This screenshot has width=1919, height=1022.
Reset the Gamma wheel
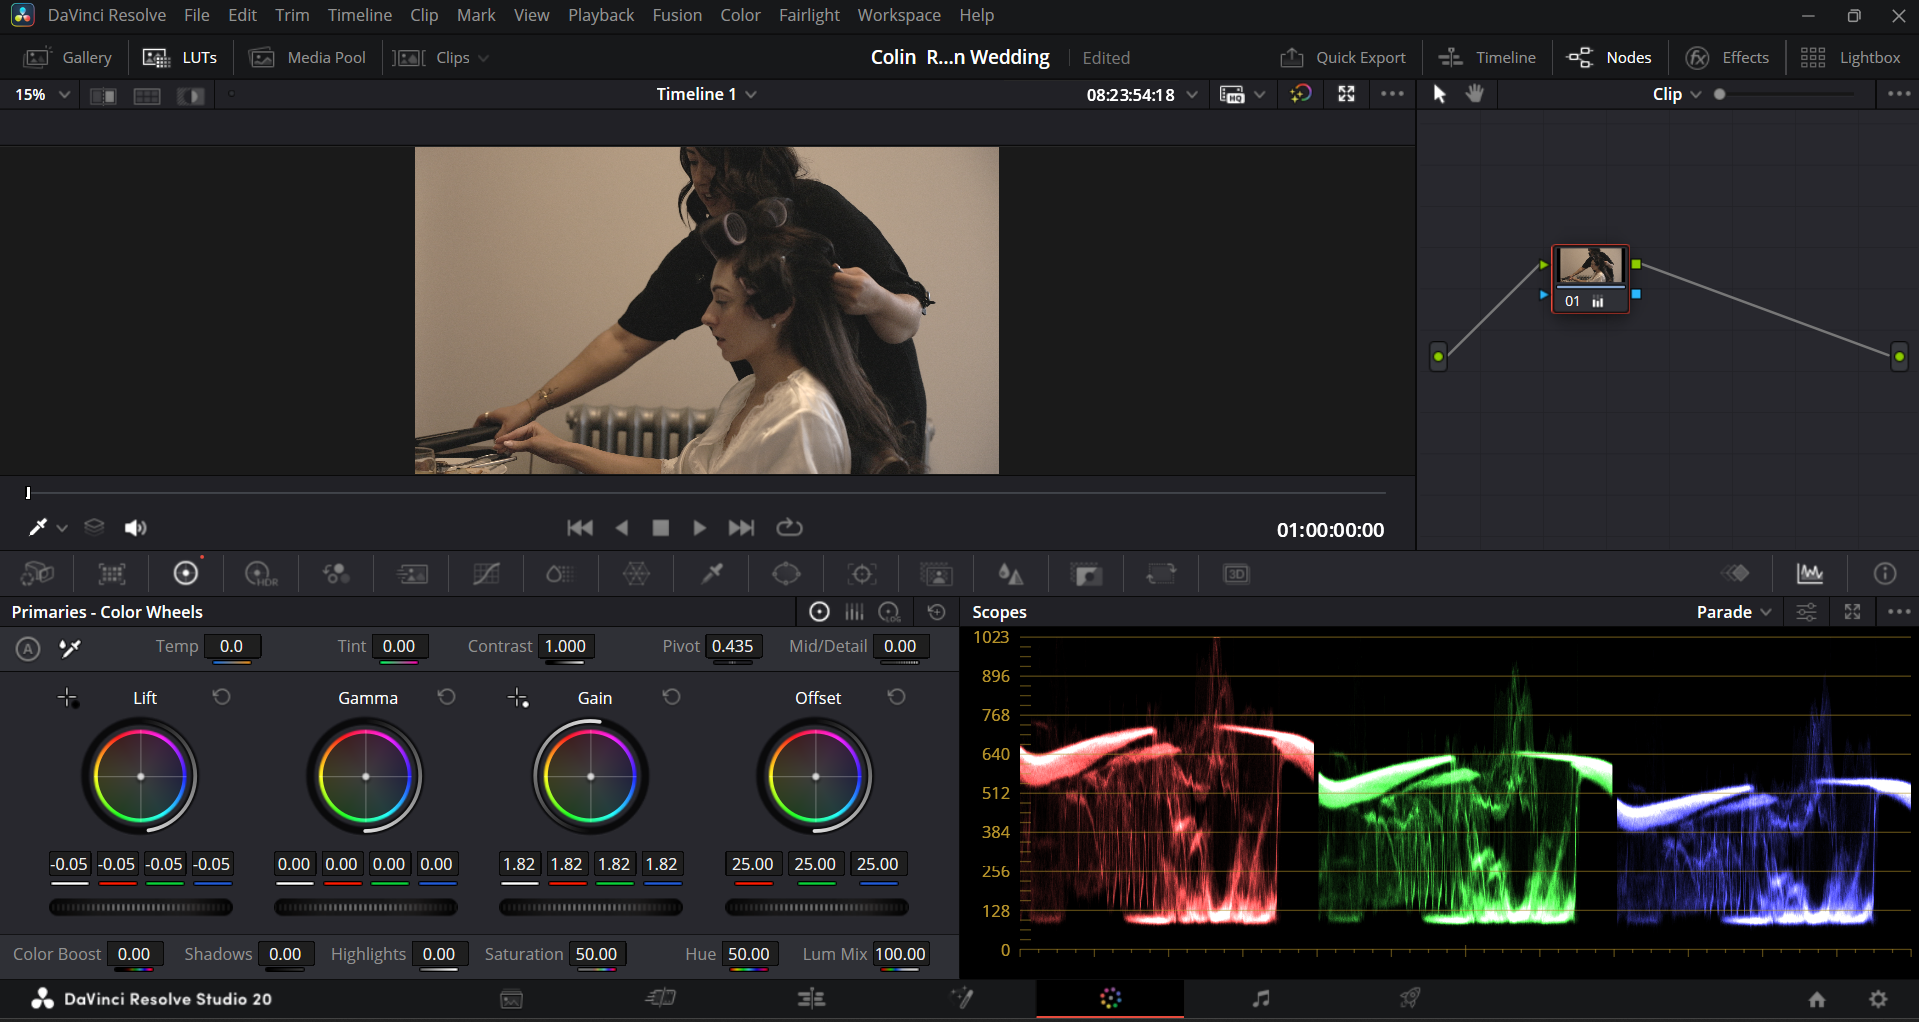447,697
